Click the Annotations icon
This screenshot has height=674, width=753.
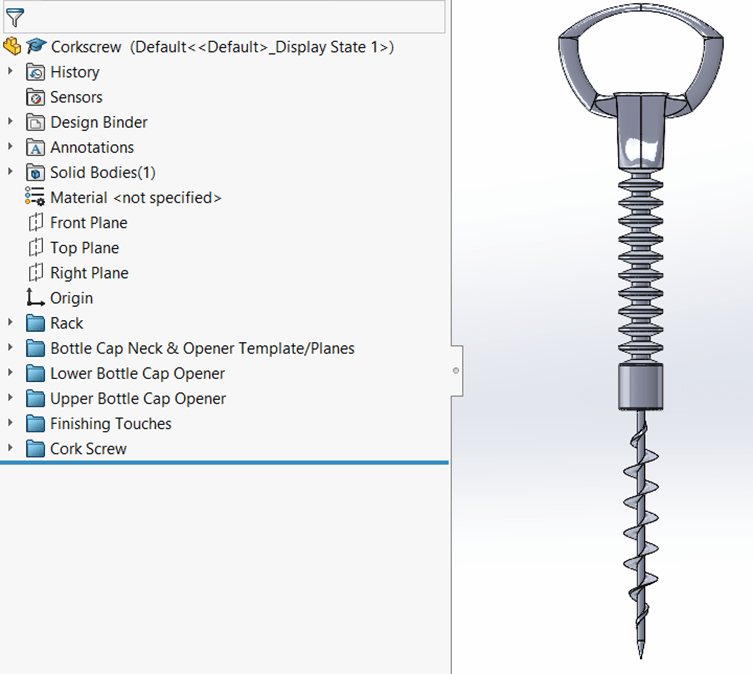[x=36, y=147]
